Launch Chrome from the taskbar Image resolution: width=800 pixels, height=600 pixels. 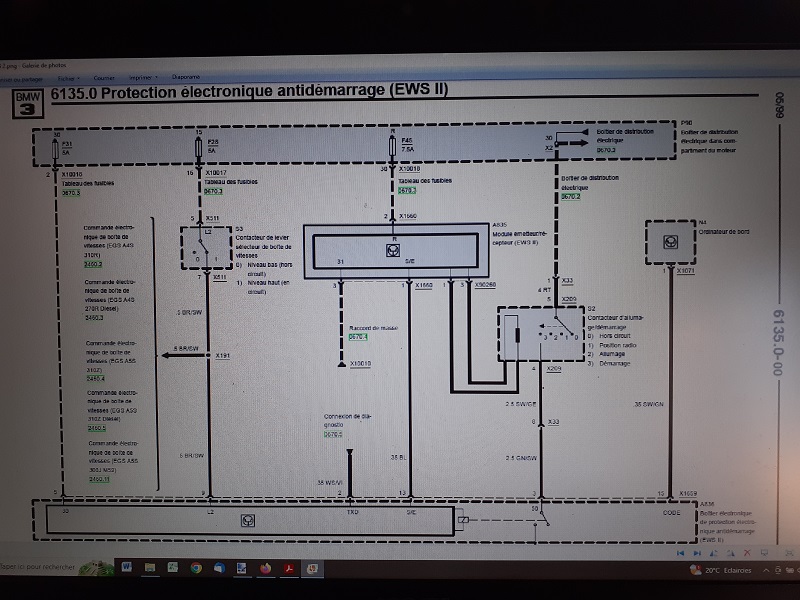[196, 568]
